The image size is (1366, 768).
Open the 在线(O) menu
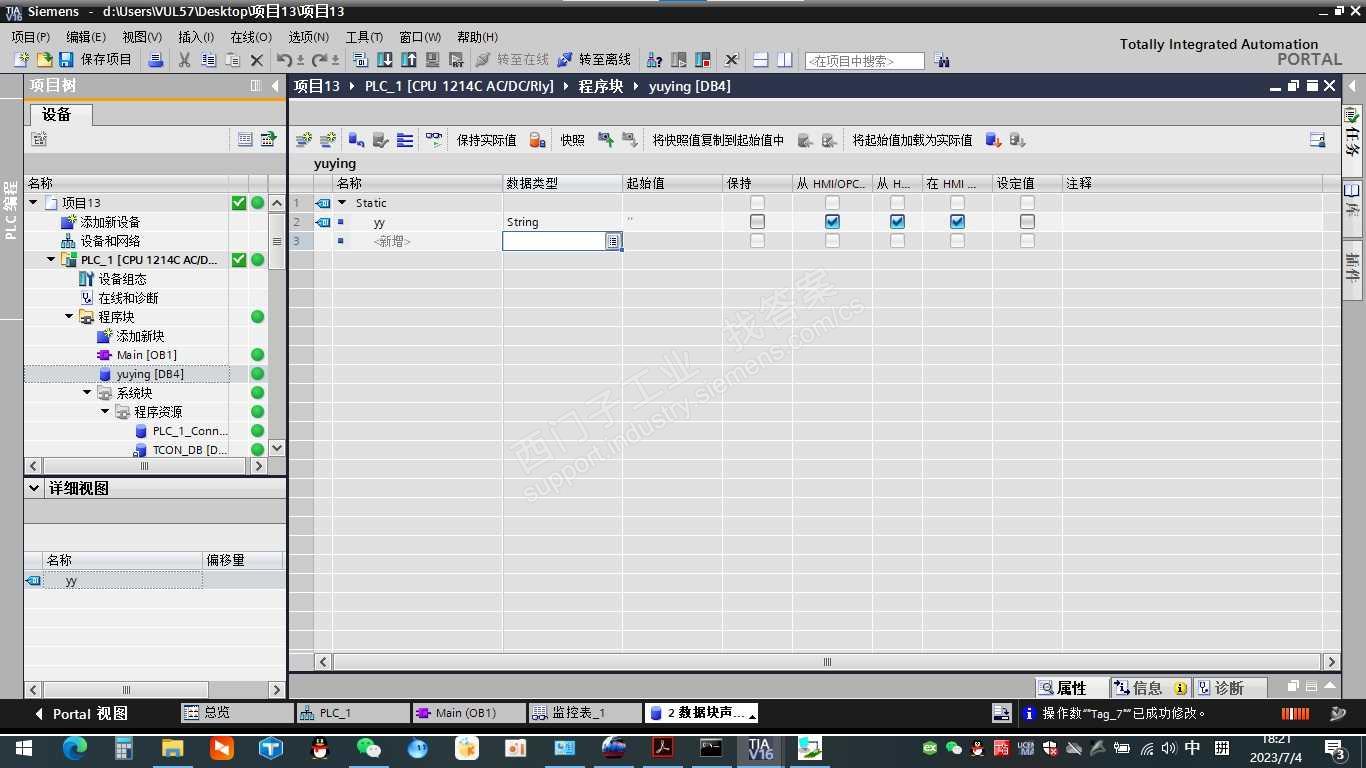tap(251, 37)
